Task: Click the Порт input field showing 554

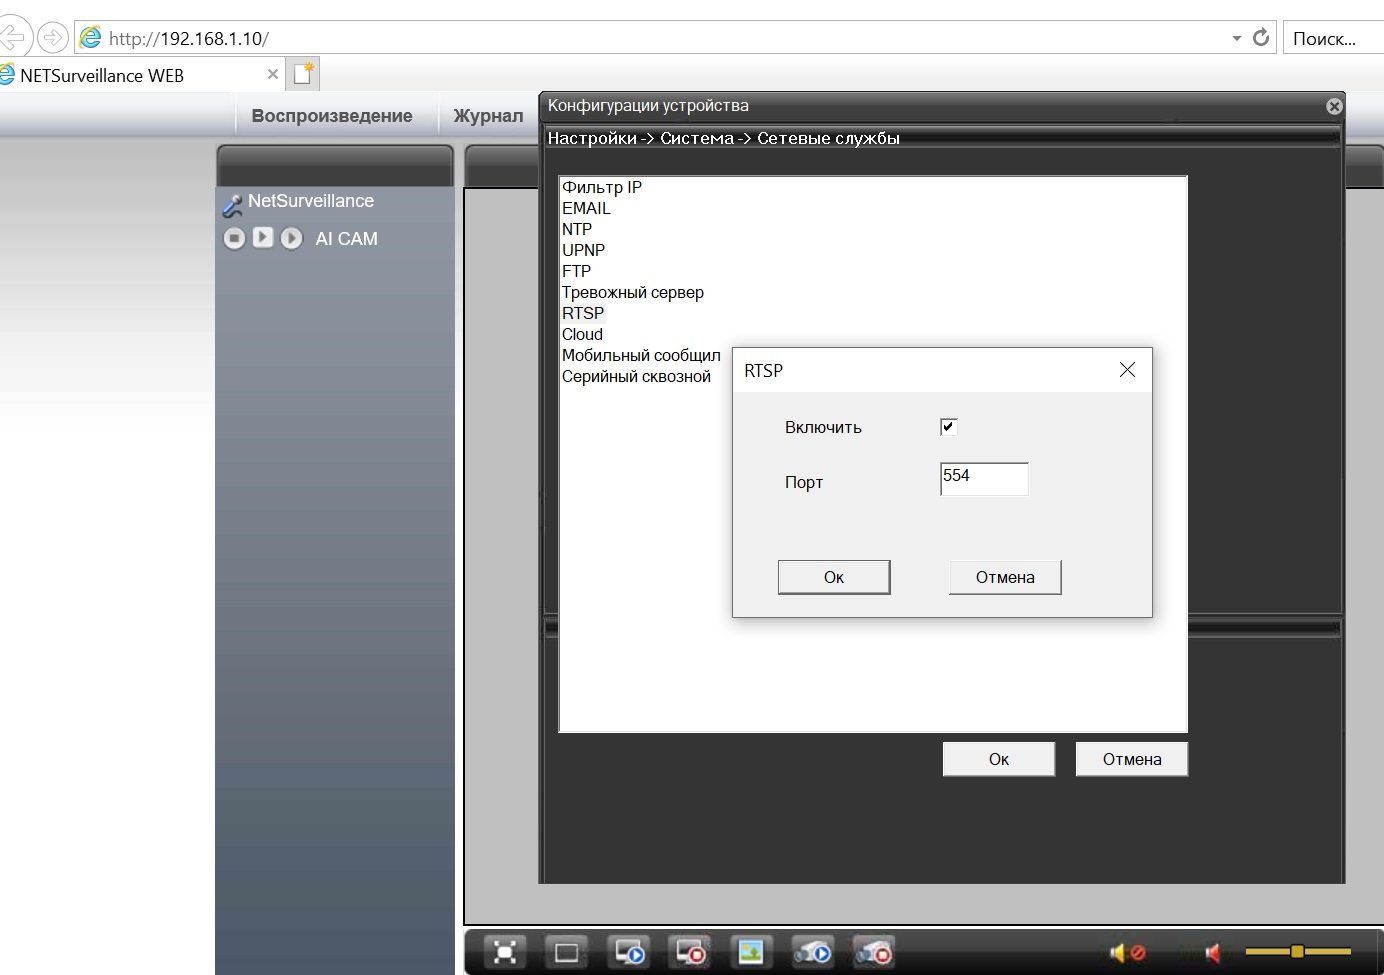Action: click(x=983, y=479)
